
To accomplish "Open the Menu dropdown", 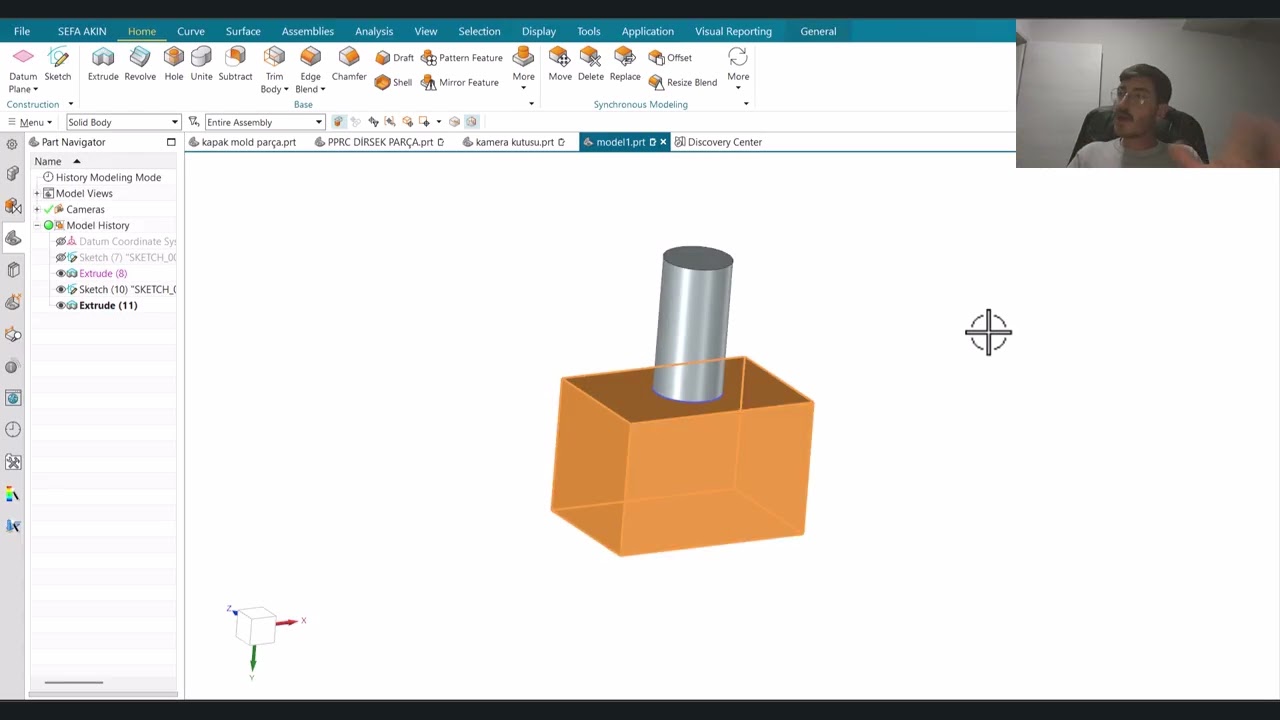I will click(x=30, y=122).
